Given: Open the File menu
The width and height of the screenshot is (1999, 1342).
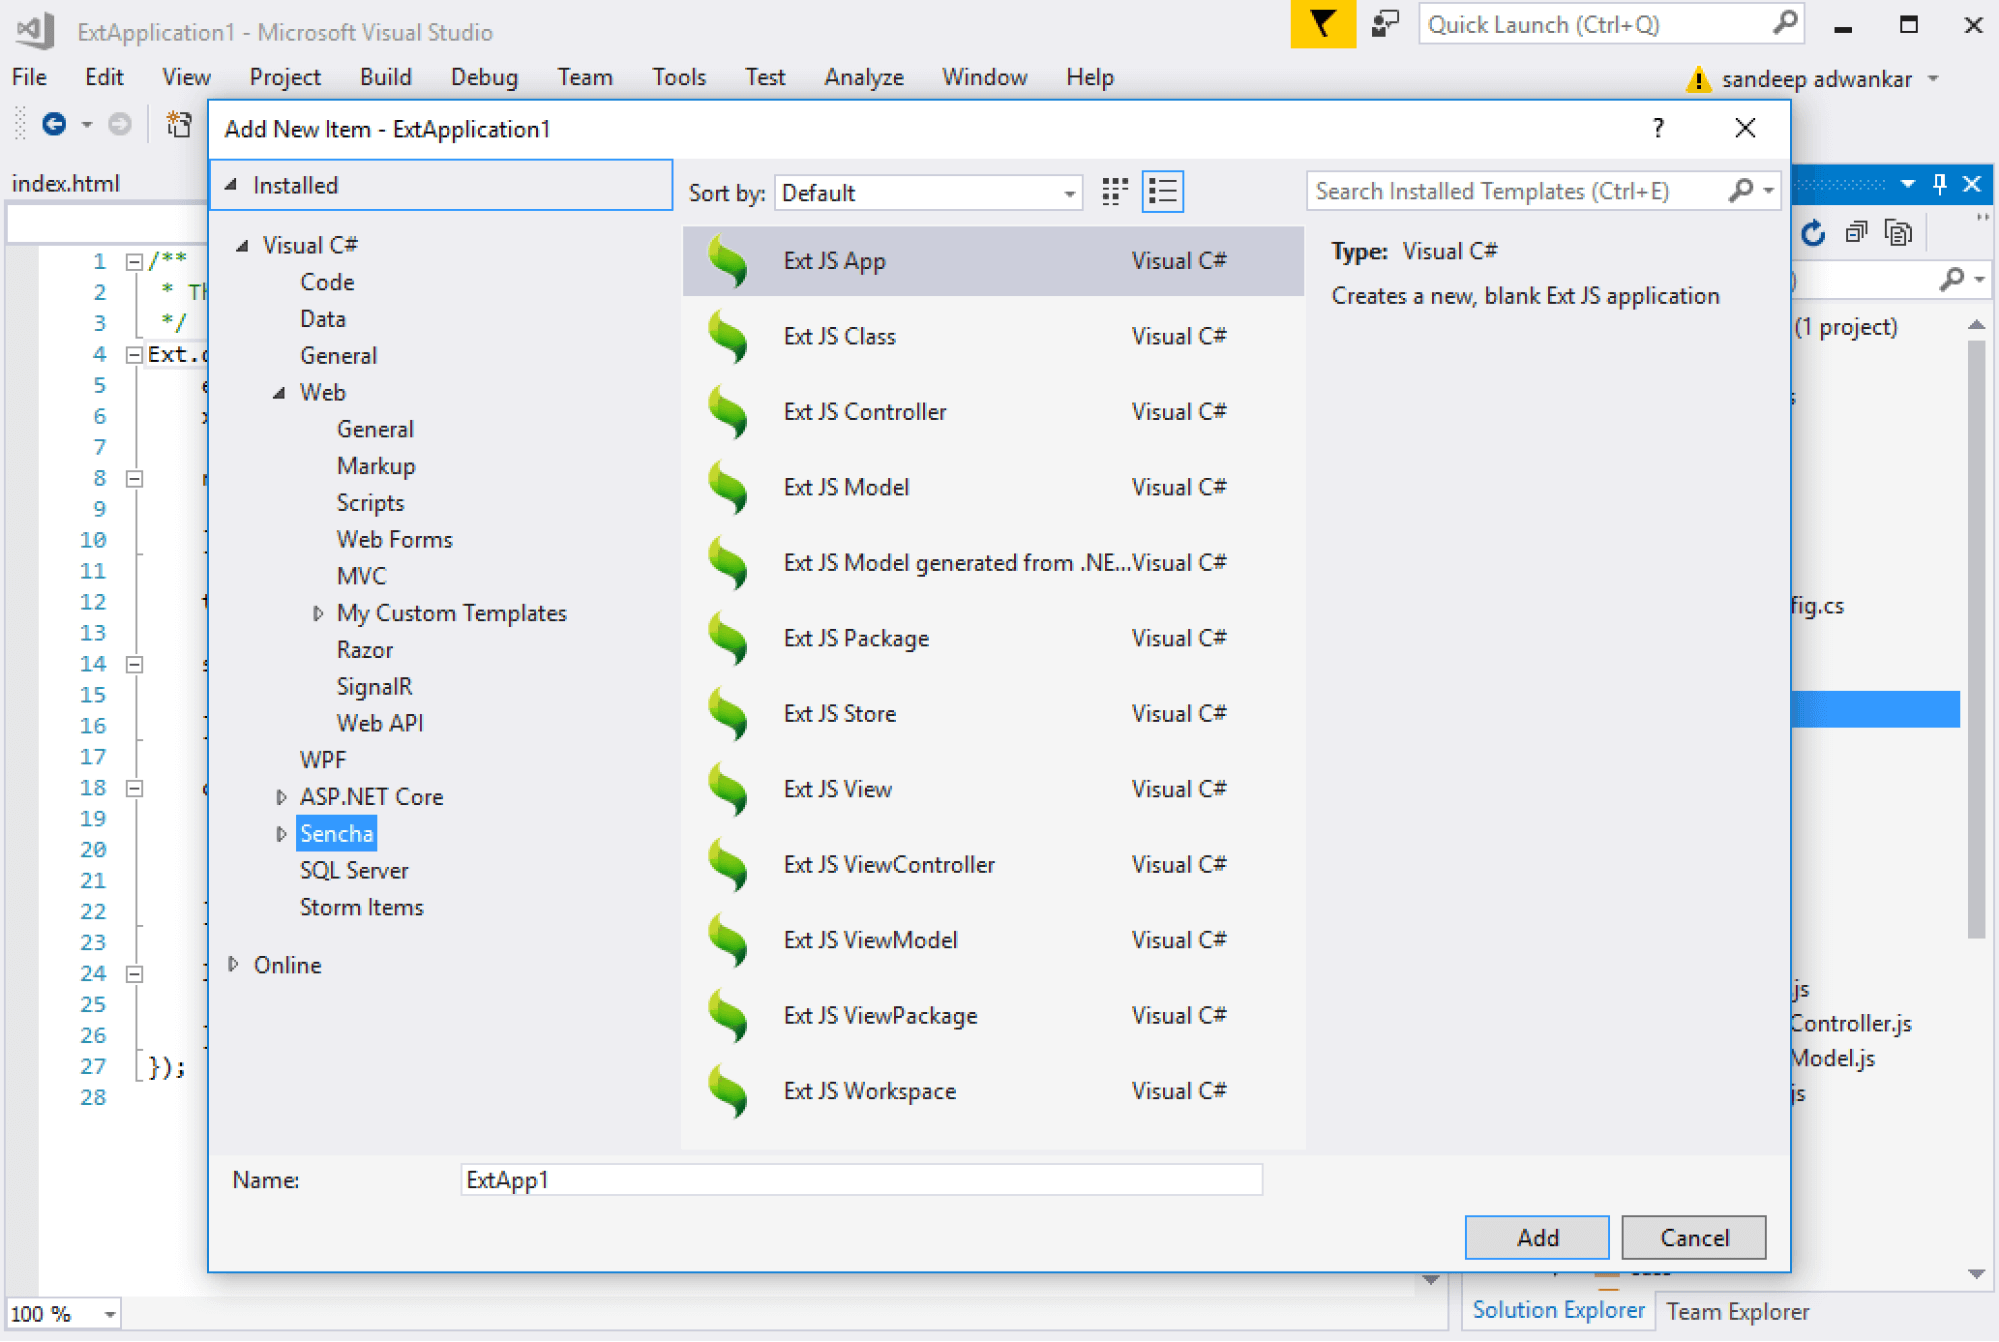Looking at the screenshot, I should tap(29, 77).
